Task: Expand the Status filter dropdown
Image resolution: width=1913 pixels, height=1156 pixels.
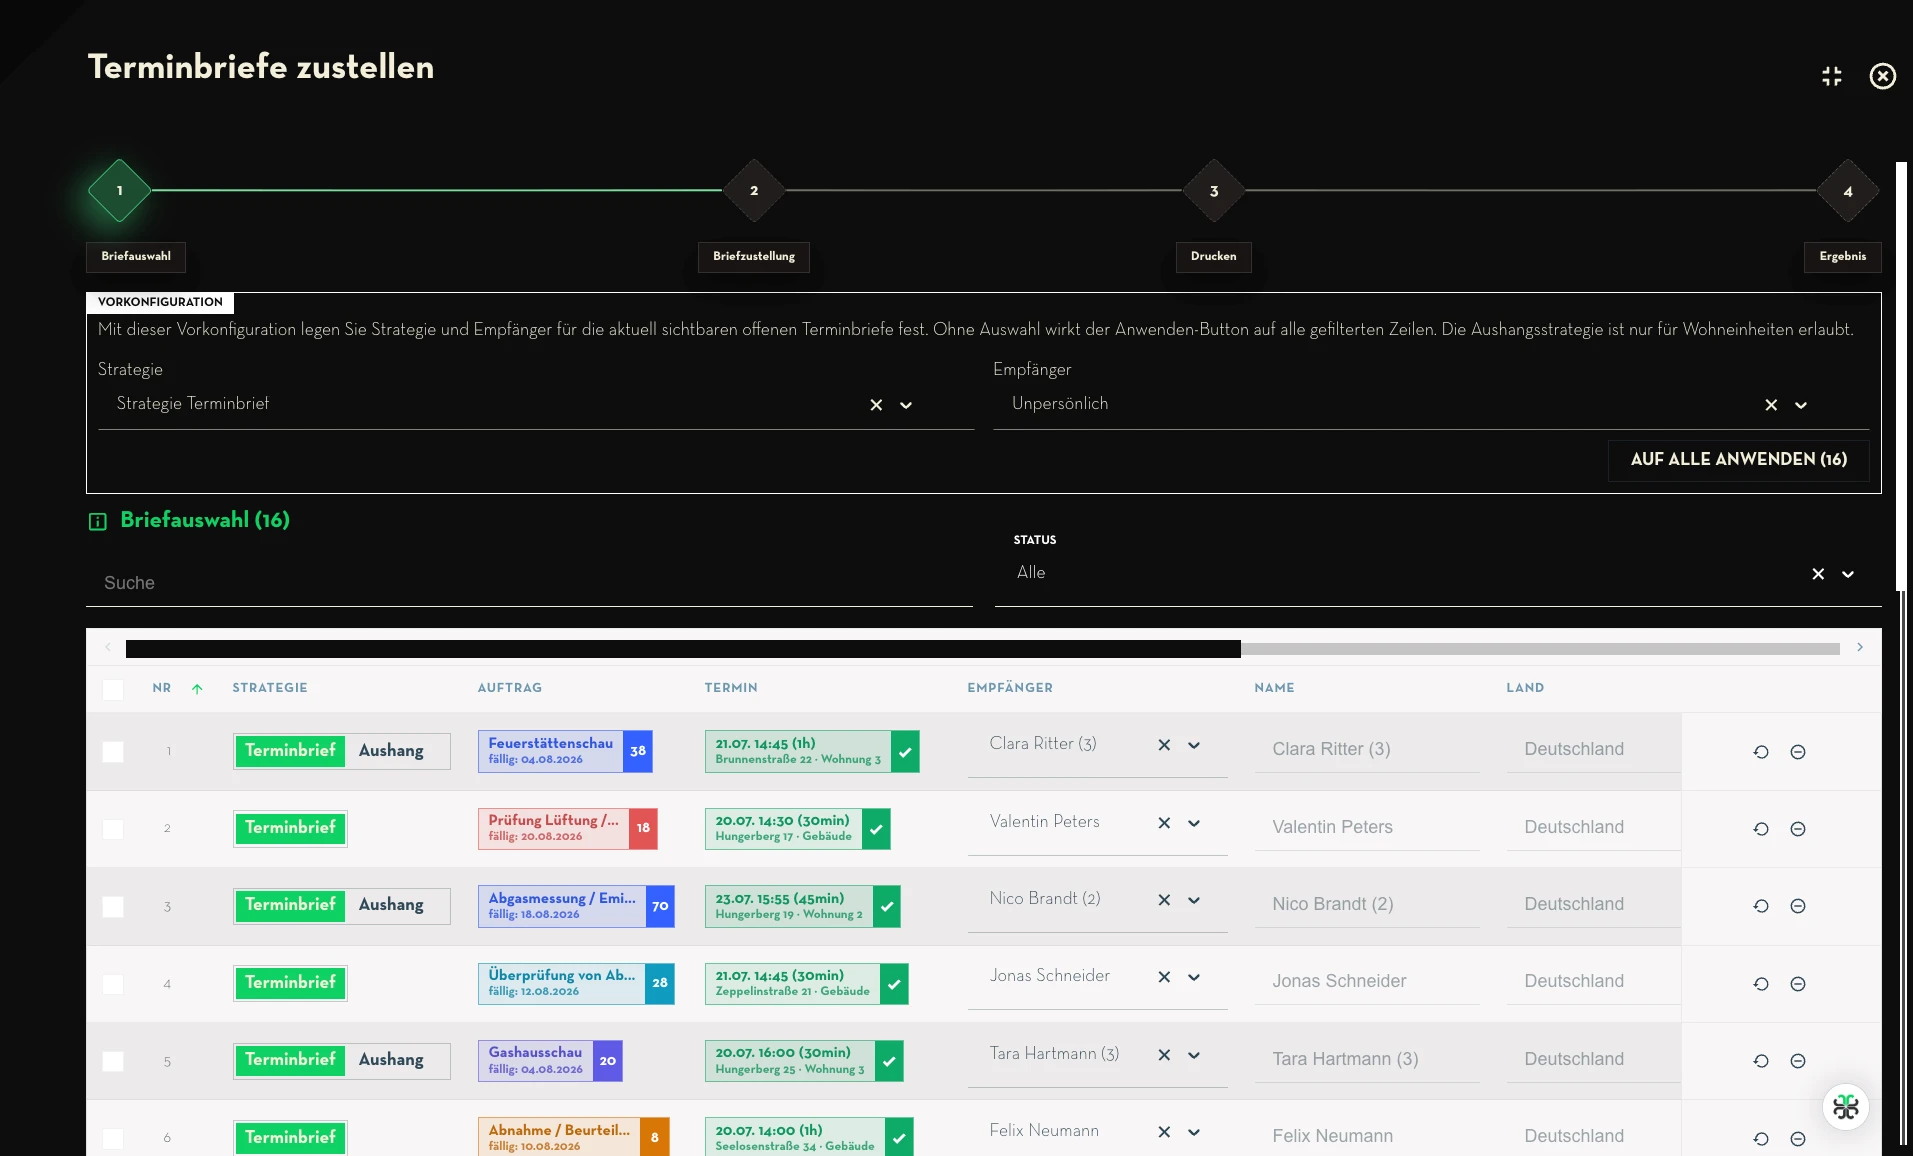Action: pyautogui.click(x=1848, y=574)
